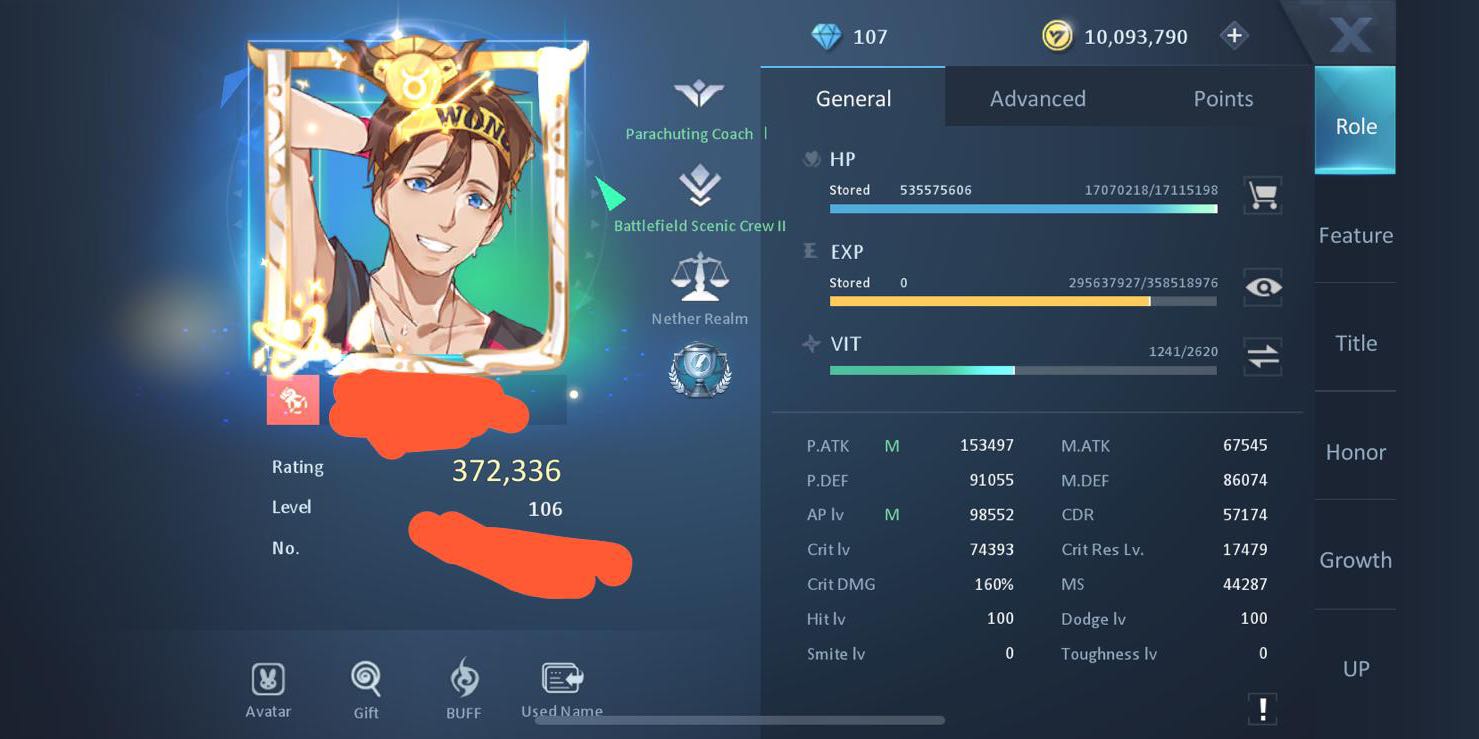Switch to the Advanced tab
The width and height of the screenshot is (1479, 739).
pyautogui.click(x=1037, y=99)
